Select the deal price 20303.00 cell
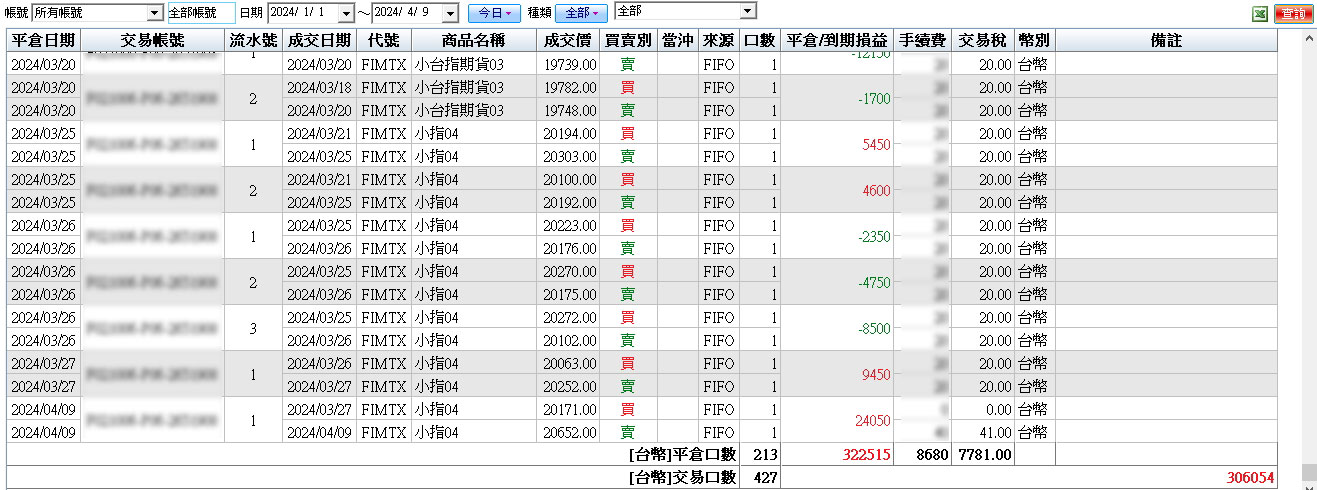 570,156
